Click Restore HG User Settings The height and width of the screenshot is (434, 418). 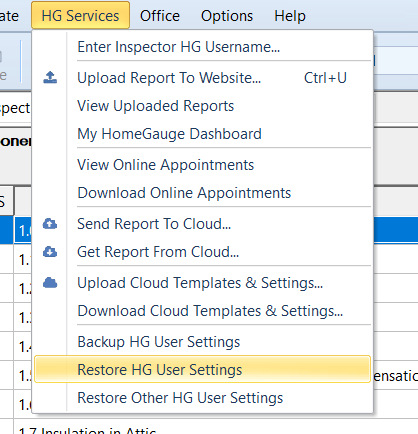[x=203, y=369]
